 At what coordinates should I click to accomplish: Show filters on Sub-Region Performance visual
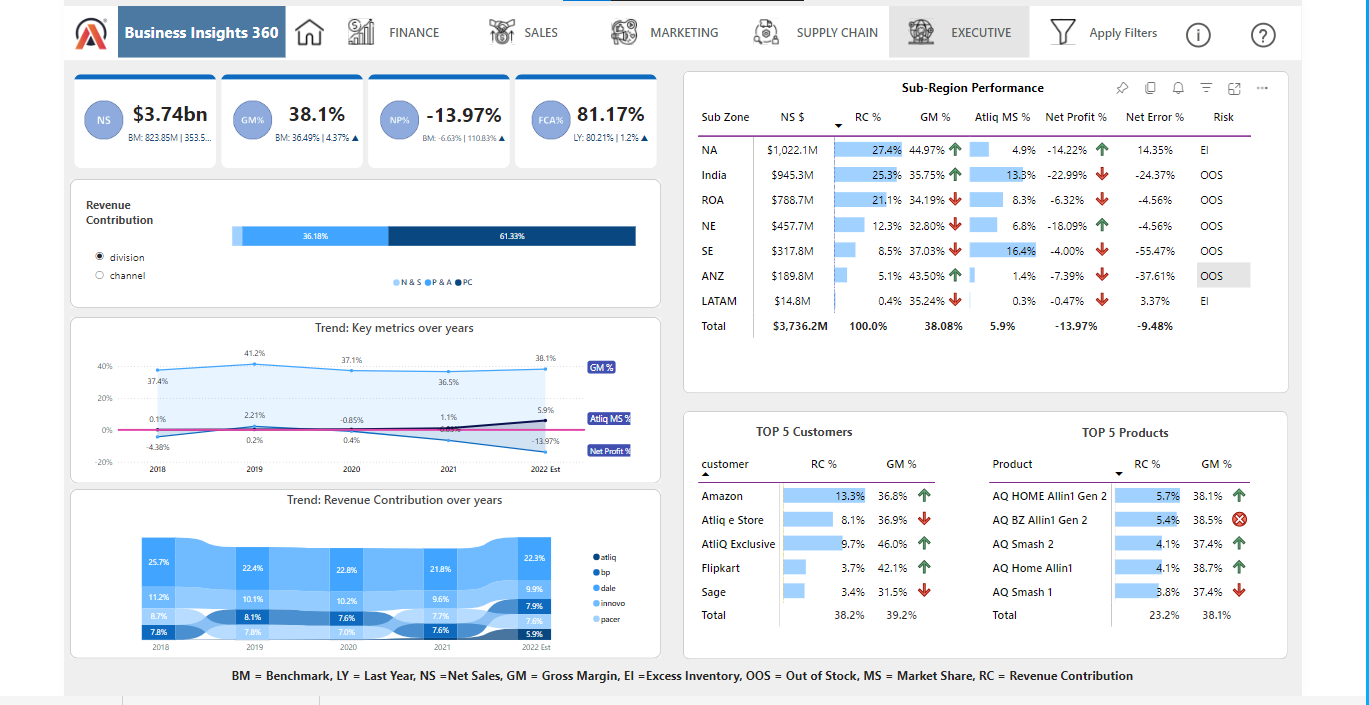1206,88
